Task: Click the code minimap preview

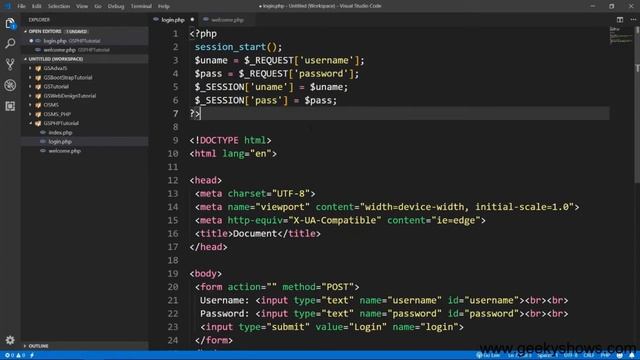Action: pos(620,35)
